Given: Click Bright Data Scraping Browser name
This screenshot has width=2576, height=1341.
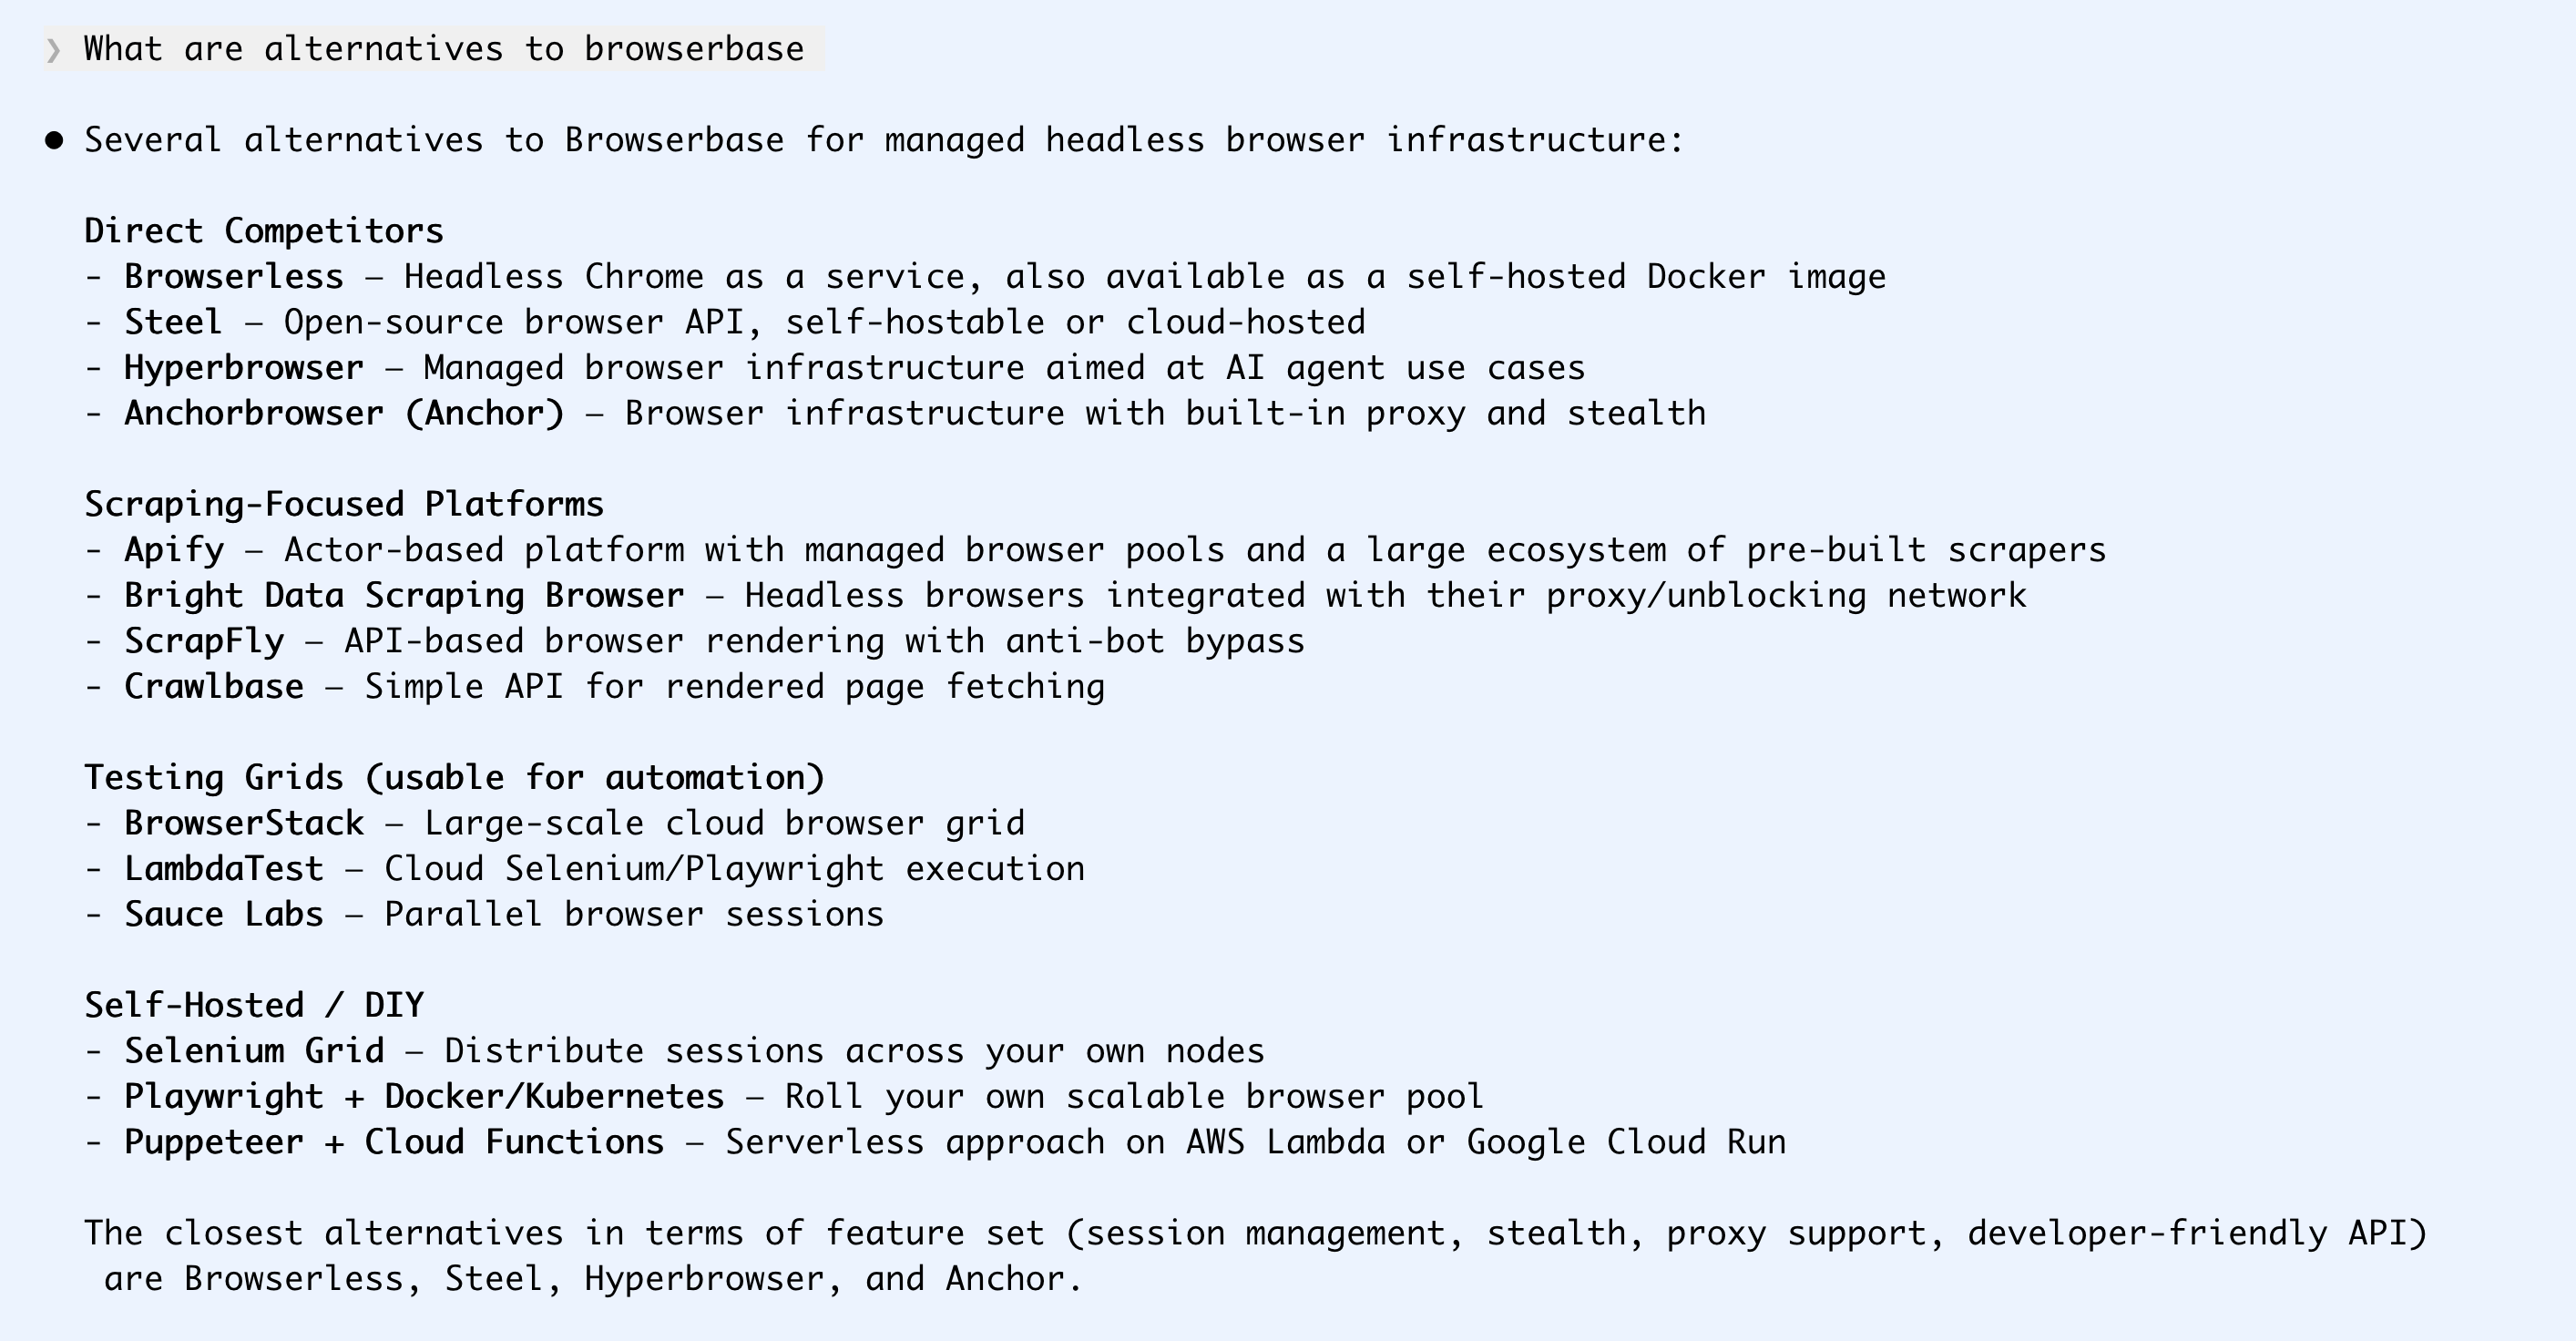Looking at the screenshot, I should [x=404, y=596].
